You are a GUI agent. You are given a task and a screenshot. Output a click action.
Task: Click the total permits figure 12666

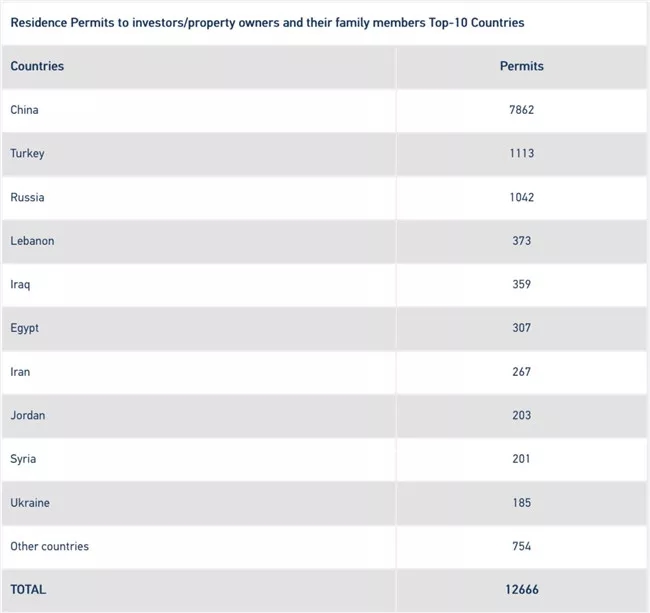pos(521,590)
